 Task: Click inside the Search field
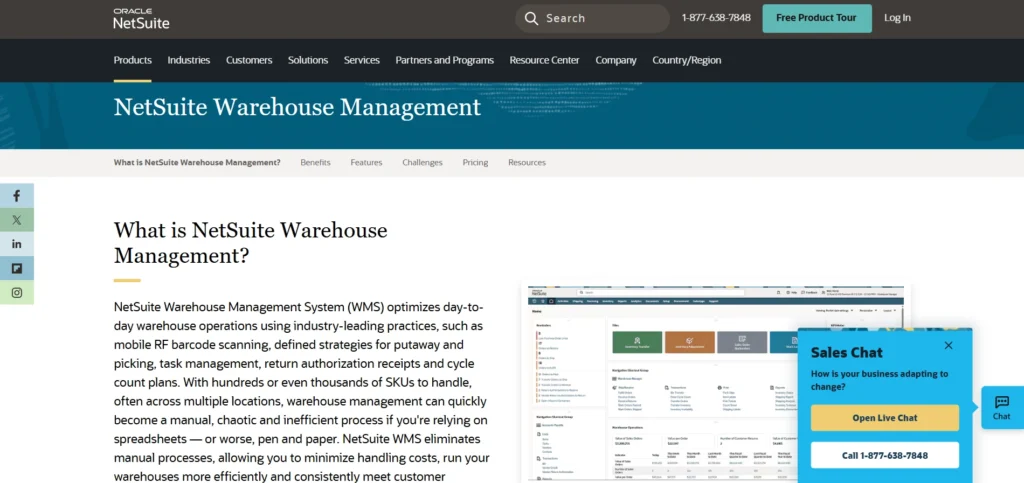(x=592, y=18)
